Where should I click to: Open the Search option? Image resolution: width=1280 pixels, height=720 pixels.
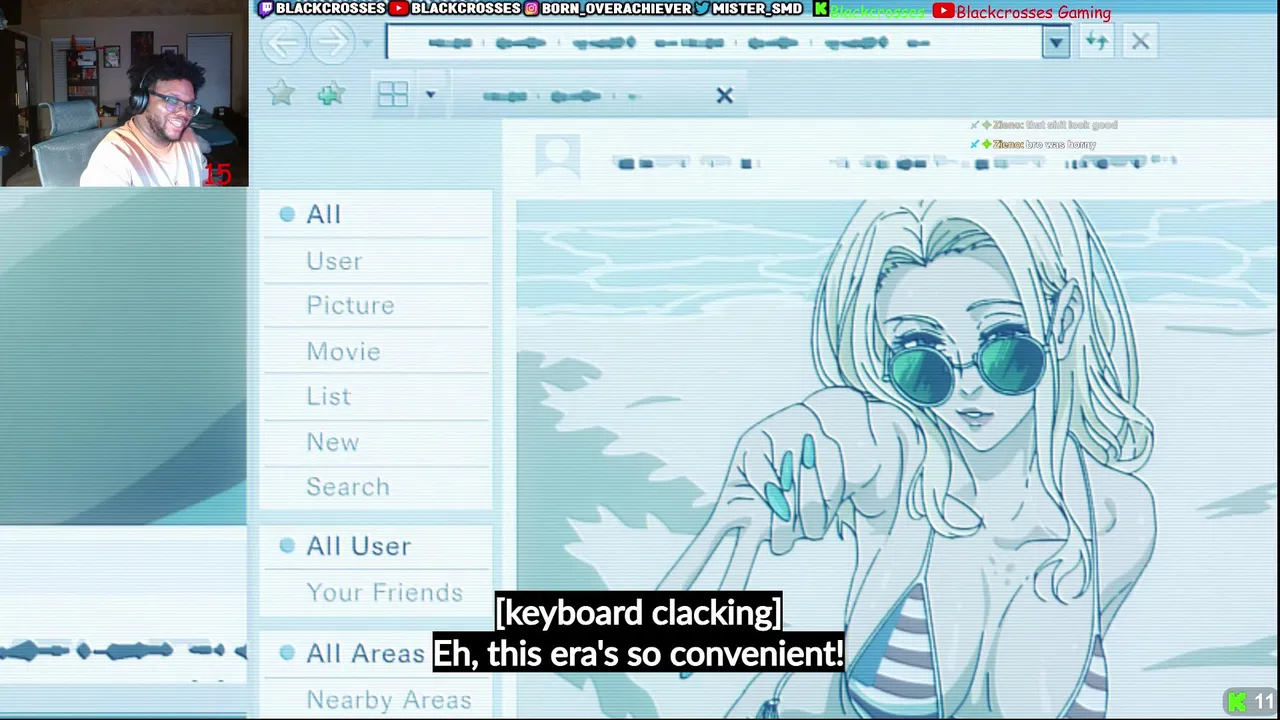click(347, 487)
